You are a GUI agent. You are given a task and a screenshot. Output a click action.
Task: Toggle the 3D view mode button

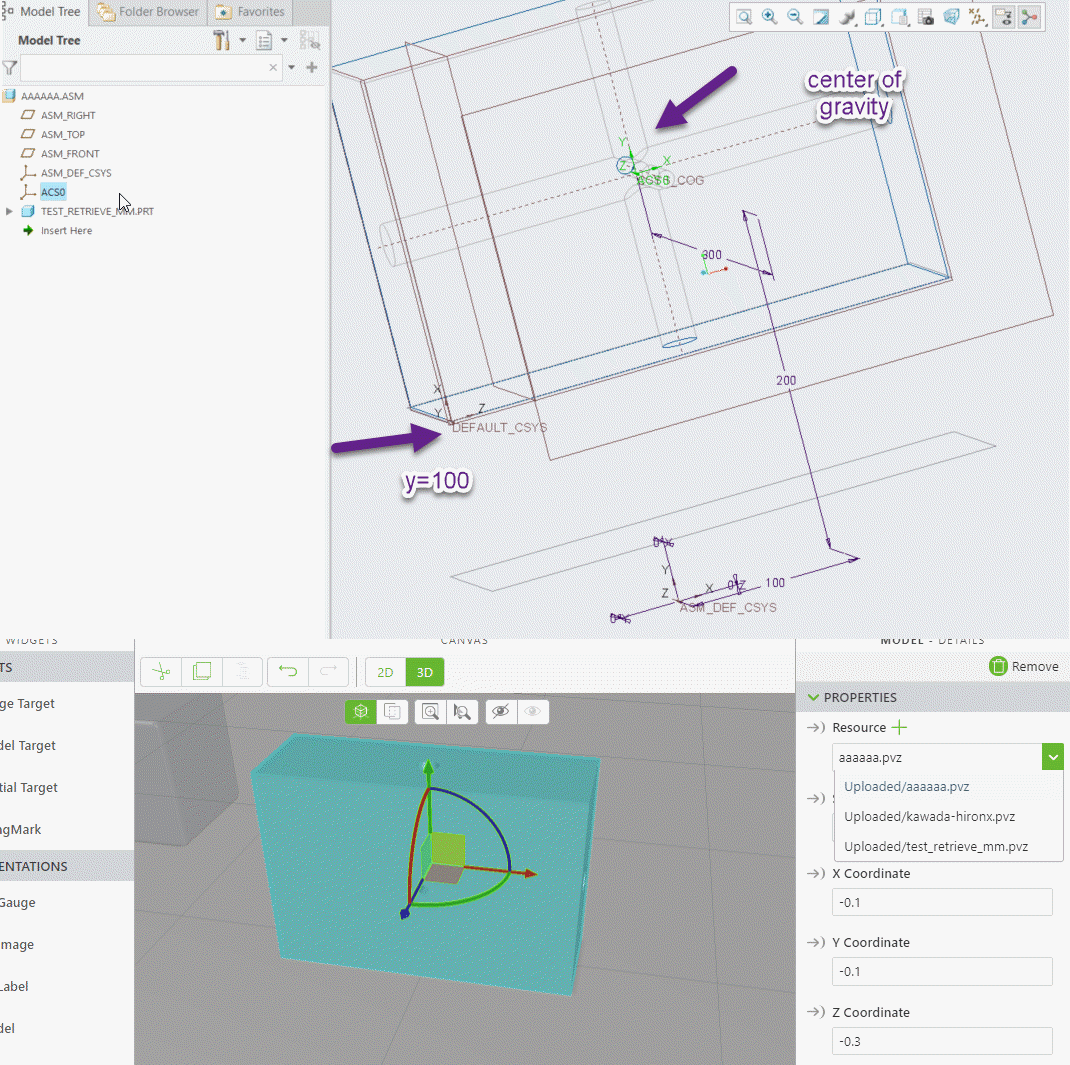425,671
